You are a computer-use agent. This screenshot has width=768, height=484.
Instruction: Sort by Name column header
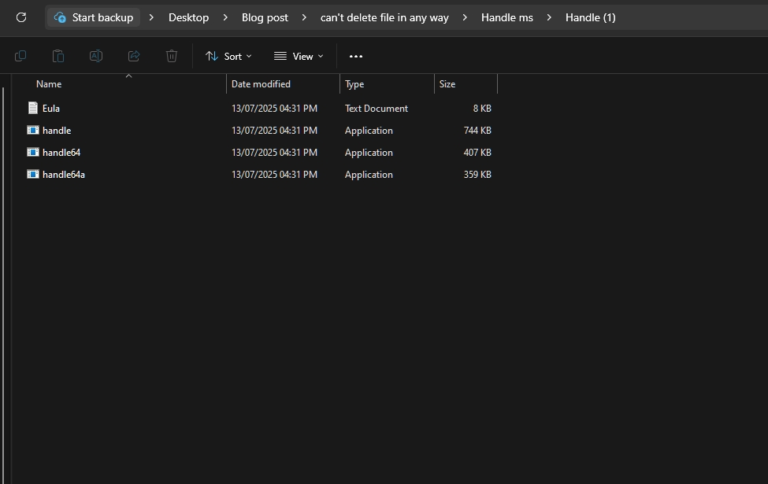pyautogui.click(x=48, y=84)
